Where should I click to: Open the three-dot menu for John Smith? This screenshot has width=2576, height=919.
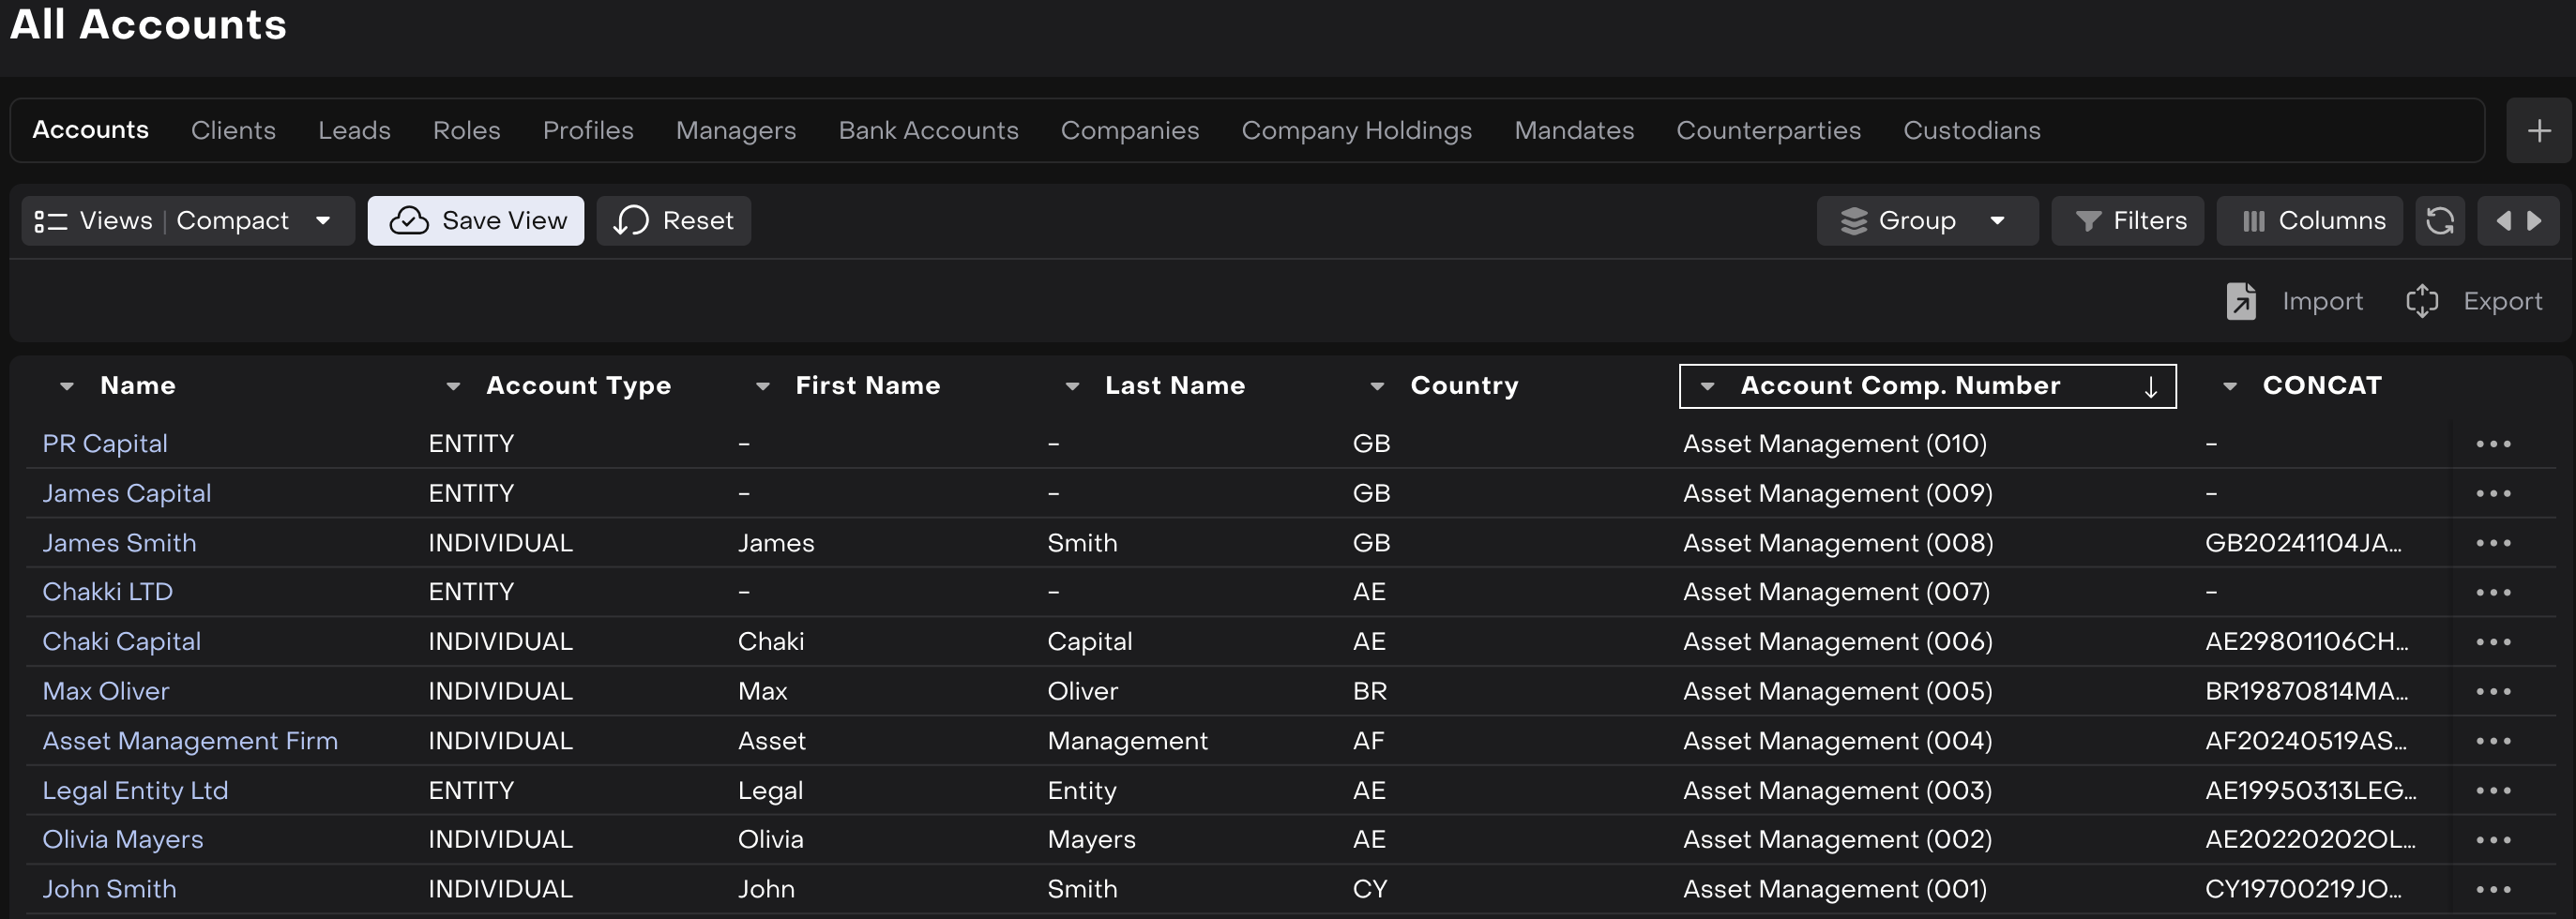[x=2492, y=889]
